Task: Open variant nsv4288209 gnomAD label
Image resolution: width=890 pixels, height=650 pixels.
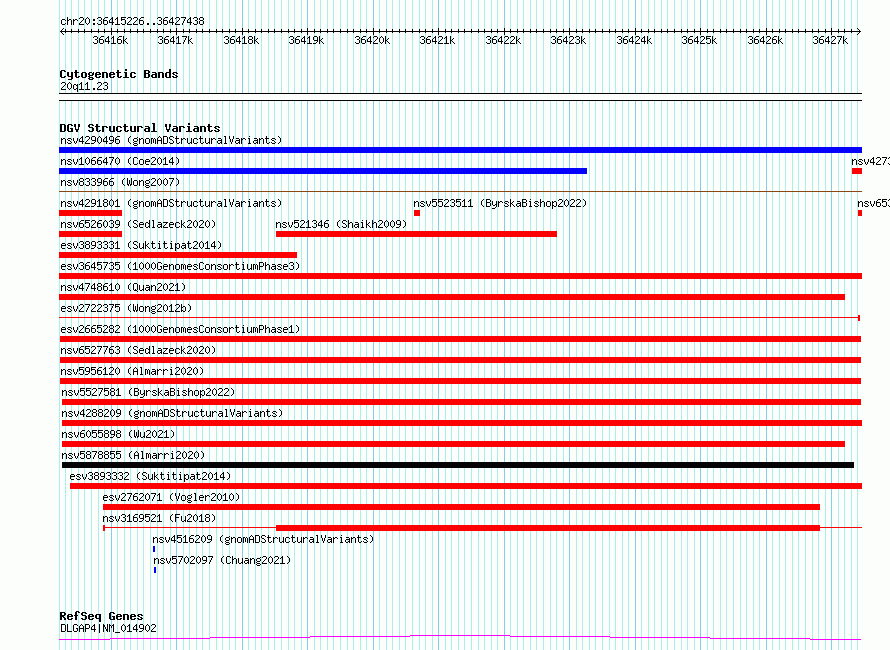Action: [x=172, y=413]
